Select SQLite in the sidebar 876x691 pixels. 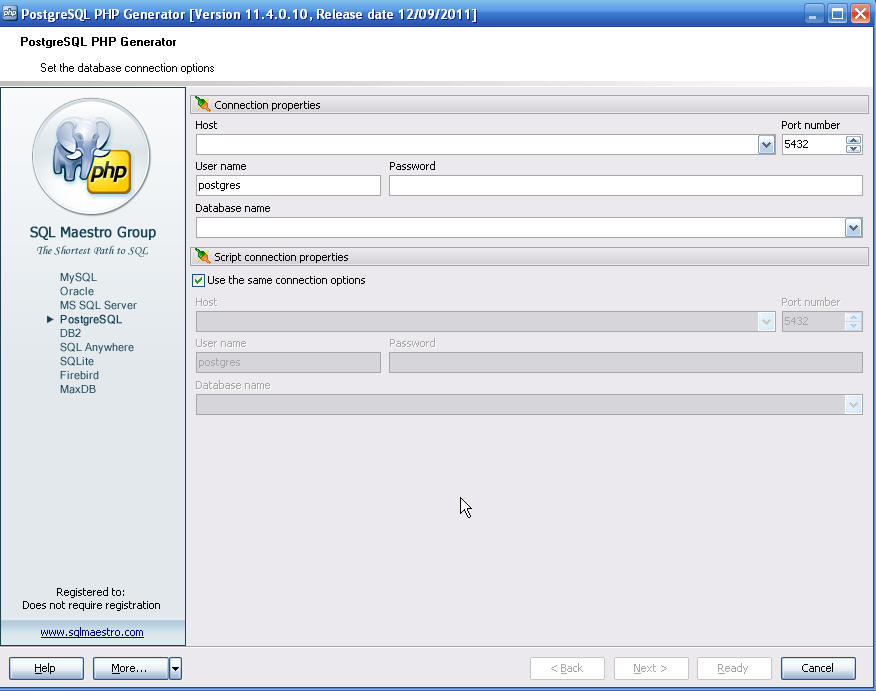76,361
